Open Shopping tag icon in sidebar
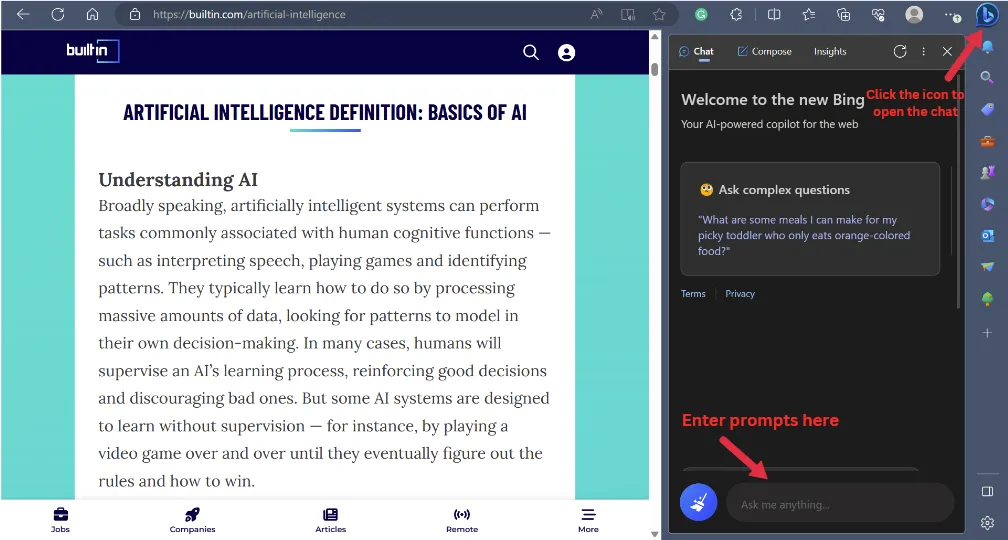This screenshot has height=540, width=1008. tap(987, 109)
